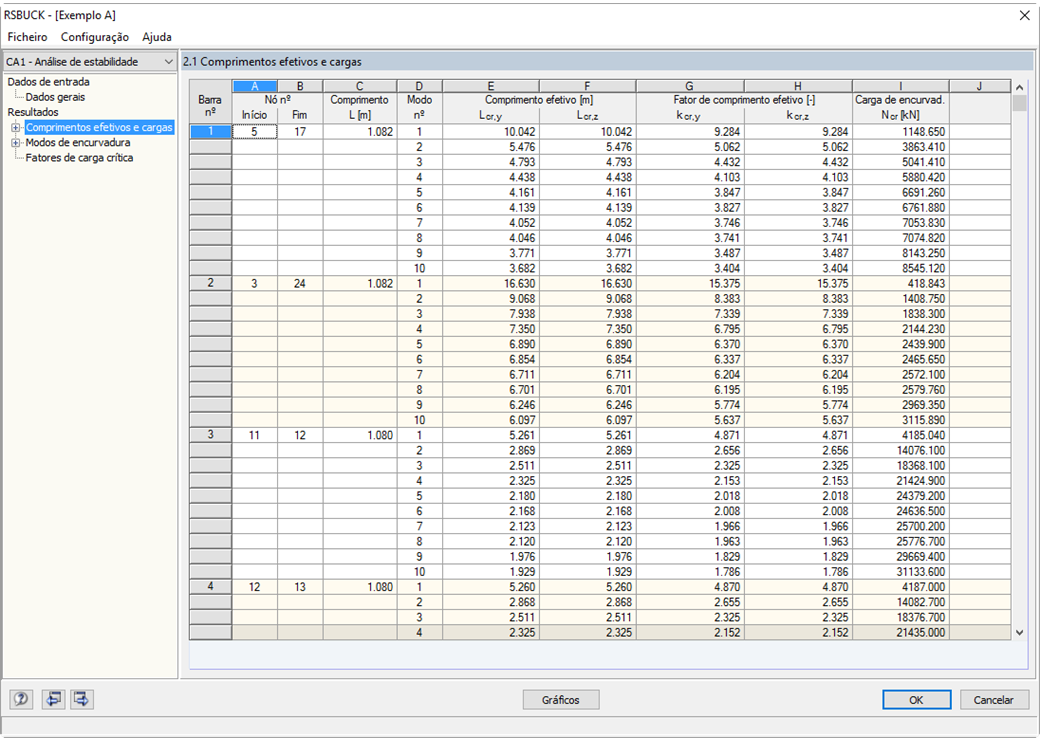Select column I header
This screenshot has height=742, width=1040.
[901, 86]
